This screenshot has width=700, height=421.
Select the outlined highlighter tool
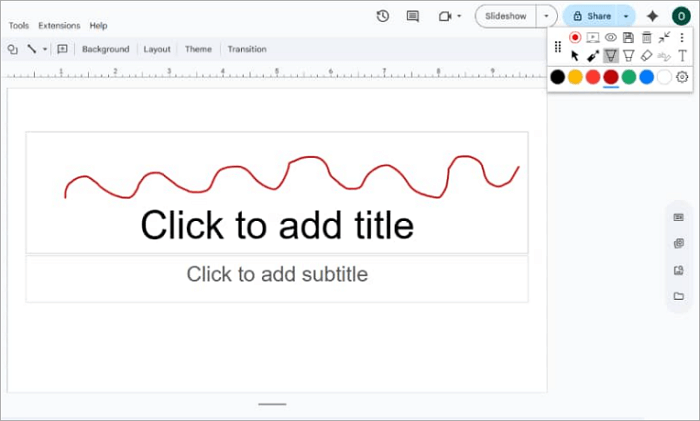click(x=629, y=56)
